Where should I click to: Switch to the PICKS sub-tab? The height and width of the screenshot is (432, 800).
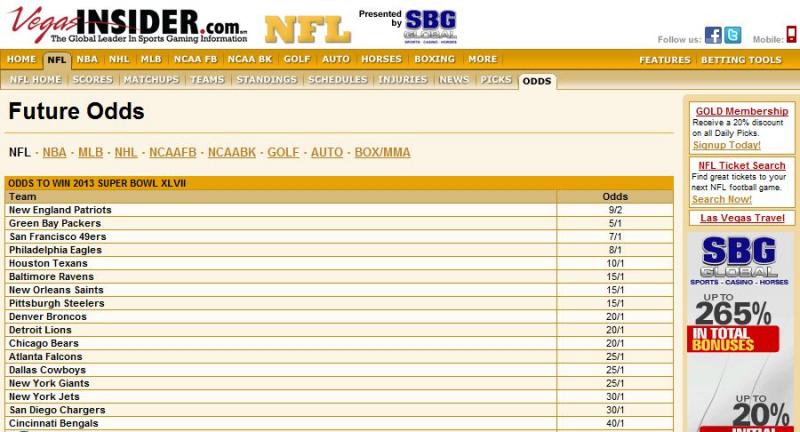pos(495,80)
